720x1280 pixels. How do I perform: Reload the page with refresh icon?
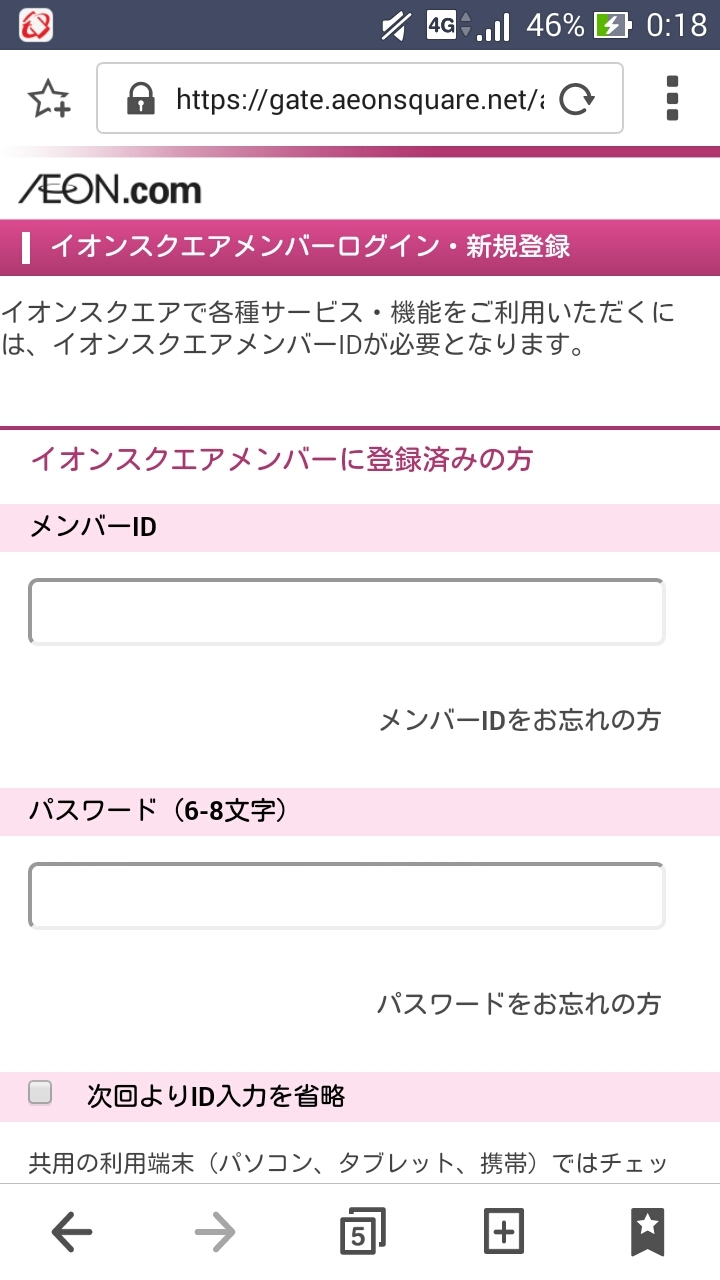(x=576, y=99)
